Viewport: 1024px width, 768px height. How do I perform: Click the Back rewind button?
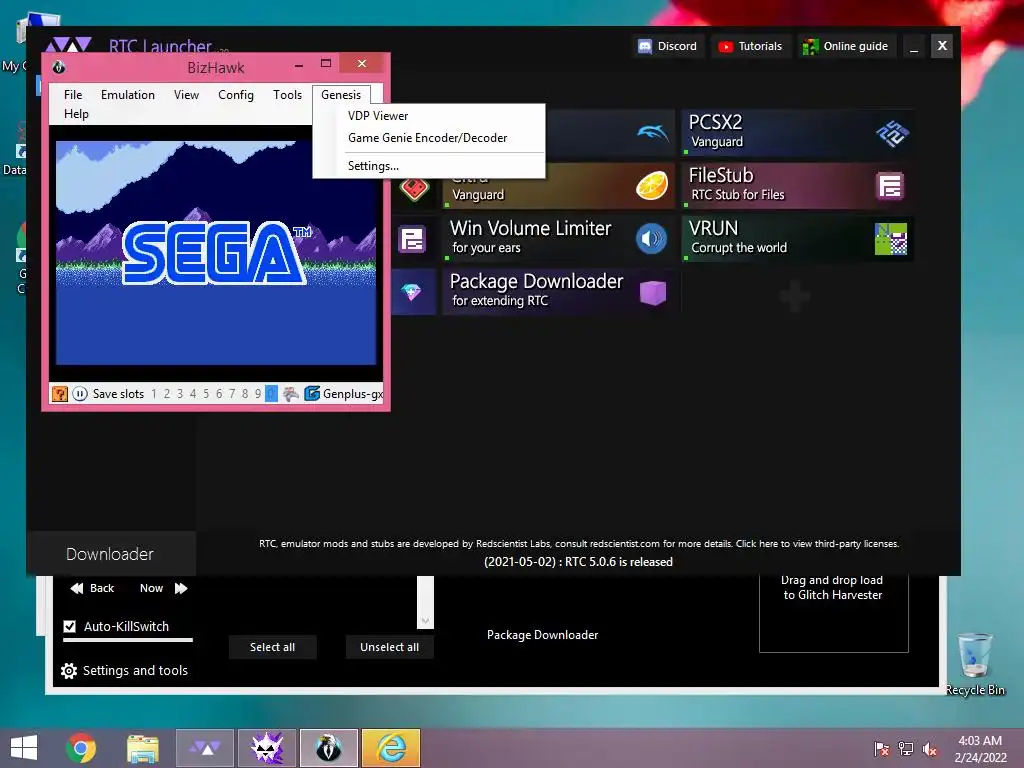coord(92,588)
